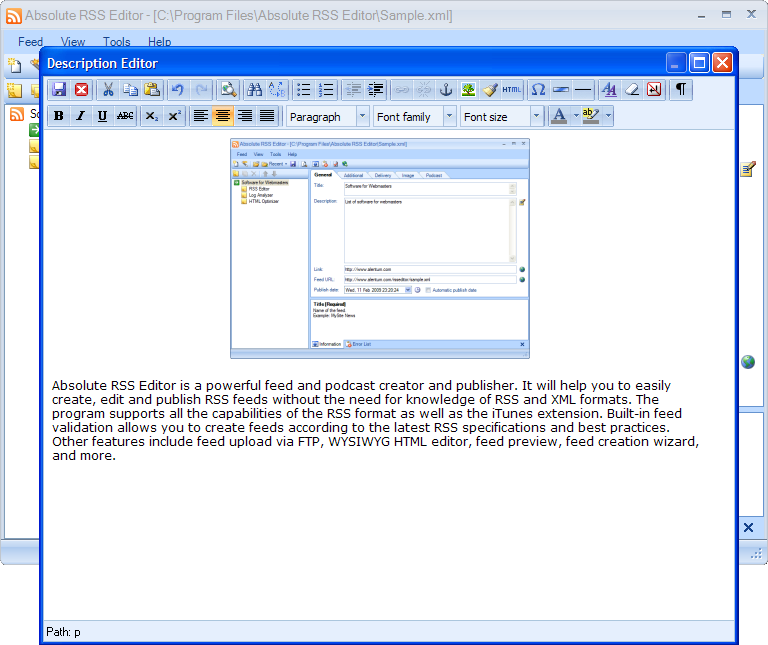Insert an anchor with anchor icon
Viewport: 768px width, 645px height.
pyautogui.click(x=446, y=90)
